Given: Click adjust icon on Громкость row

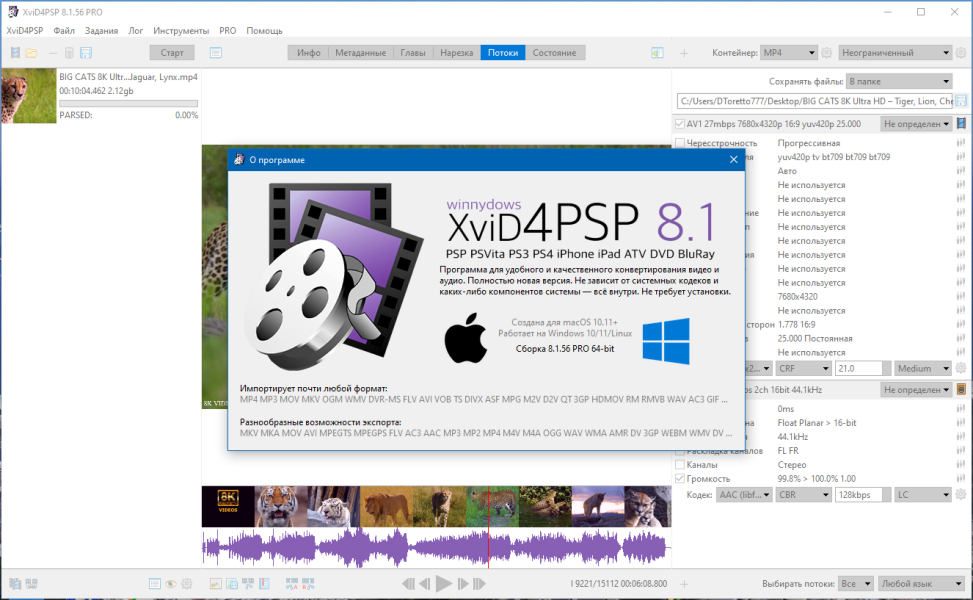Looking at the screenshot, I should tap(961, 478).
